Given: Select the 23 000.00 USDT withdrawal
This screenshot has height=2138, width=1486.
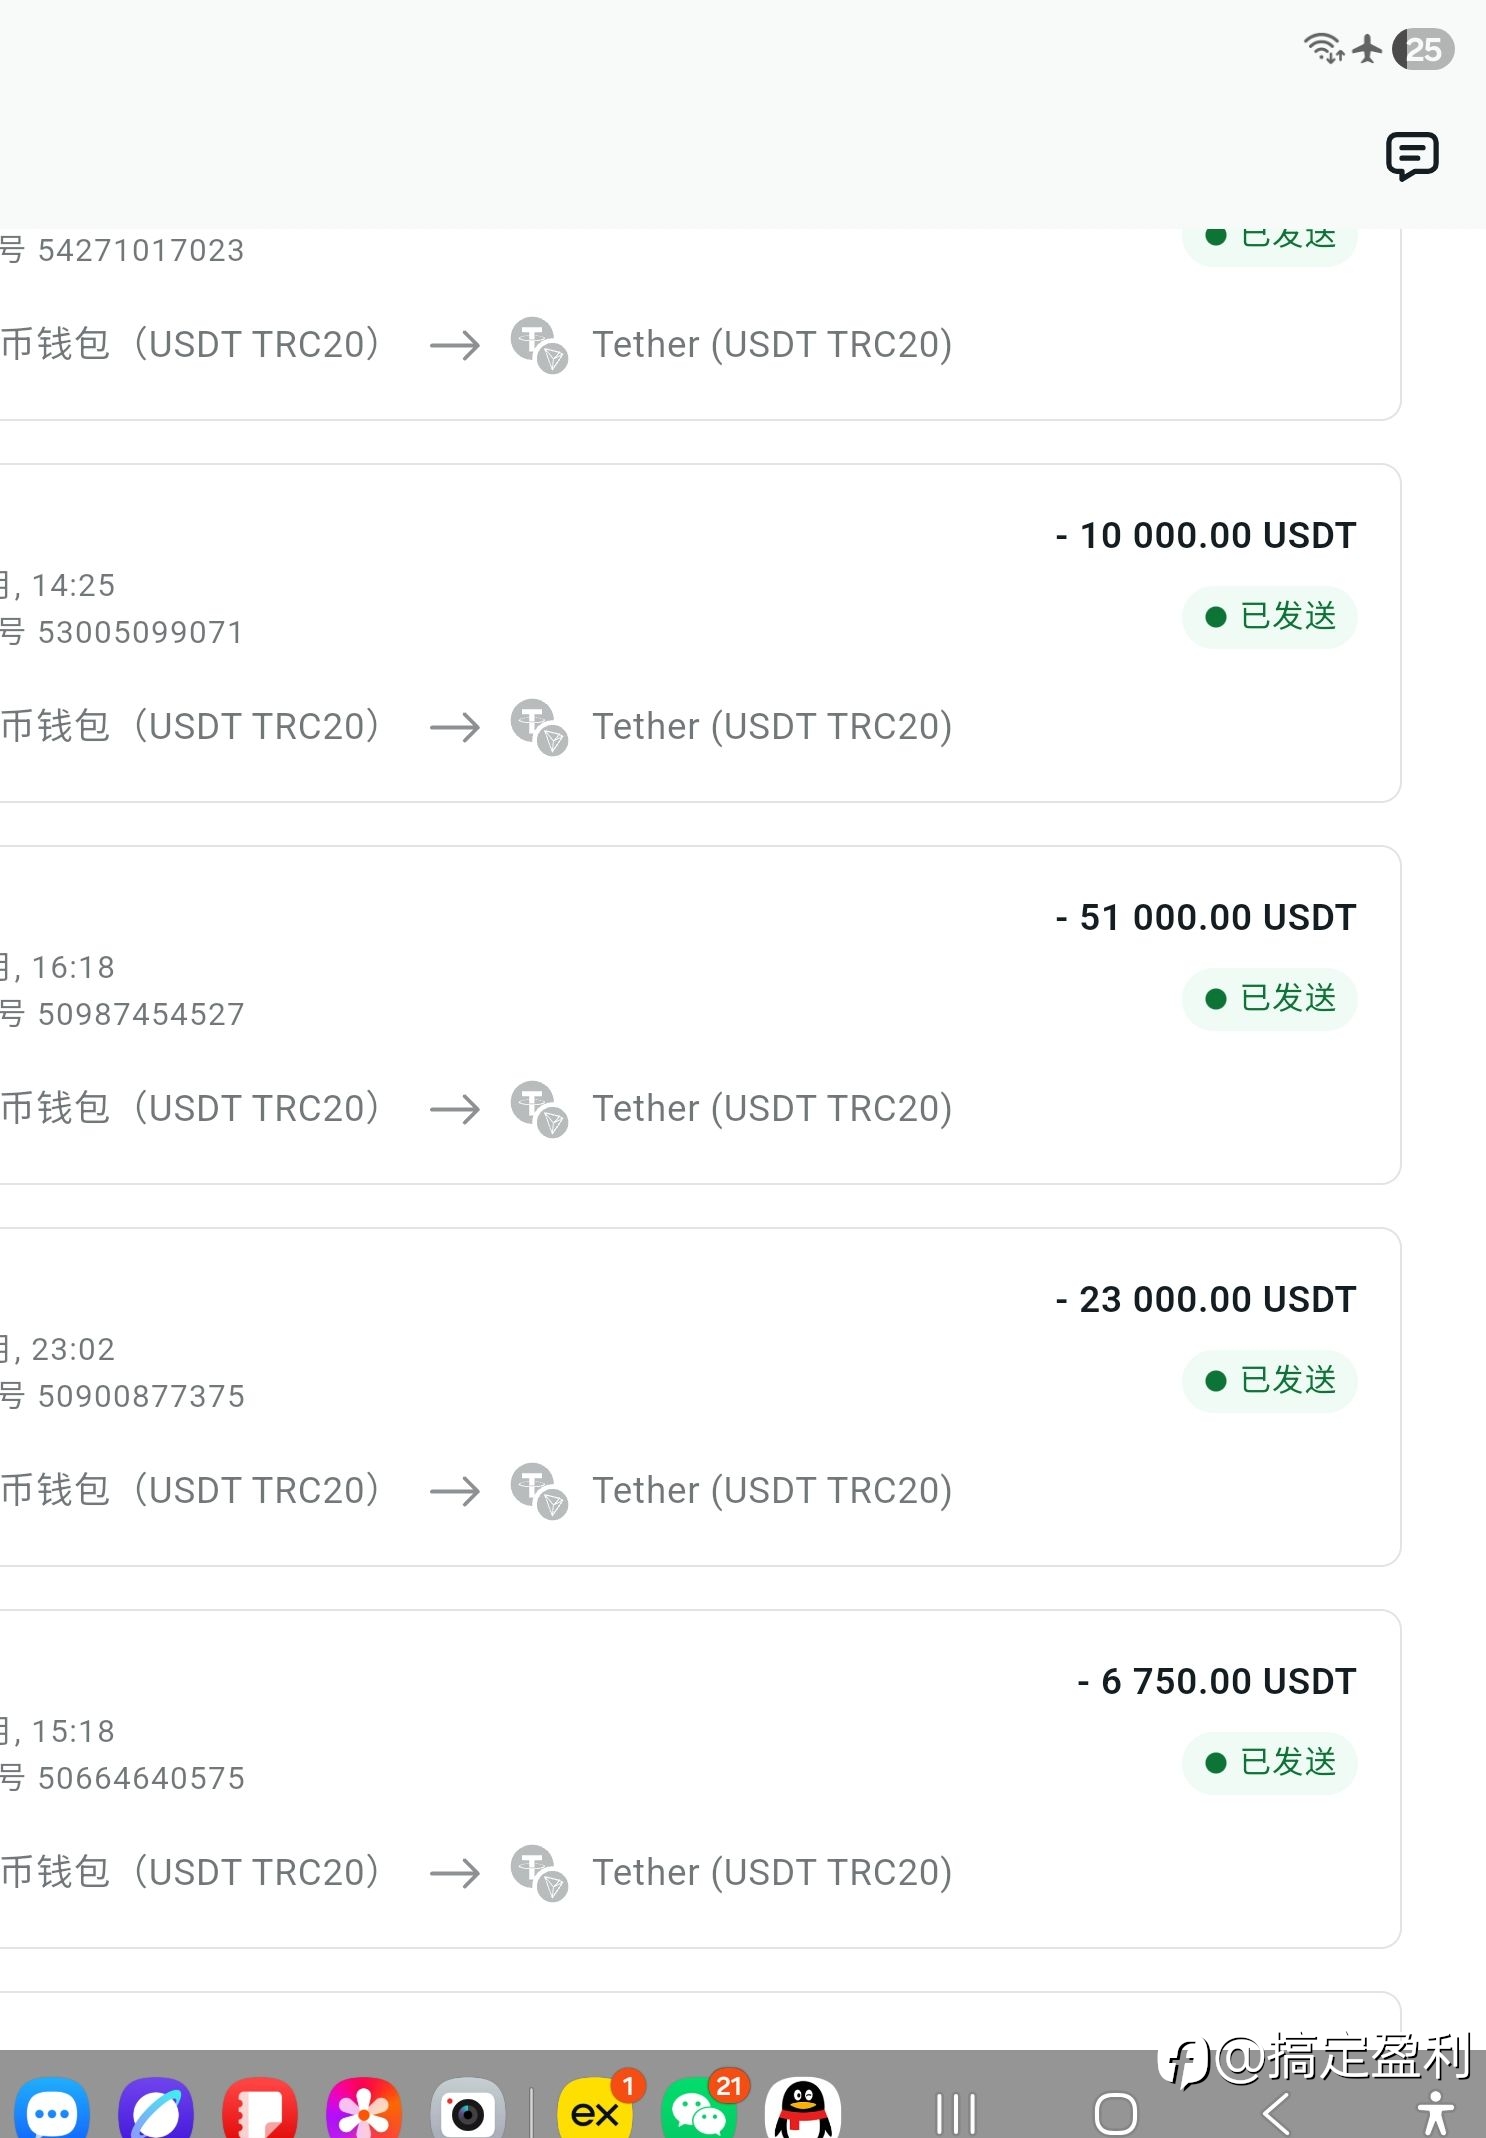Looking at the screenshot, I should 700,1397.
